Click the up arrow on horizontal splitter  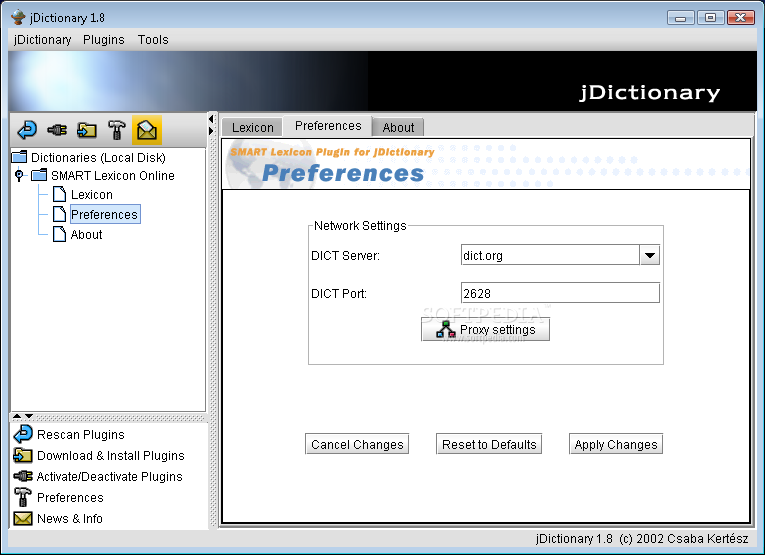17,416
